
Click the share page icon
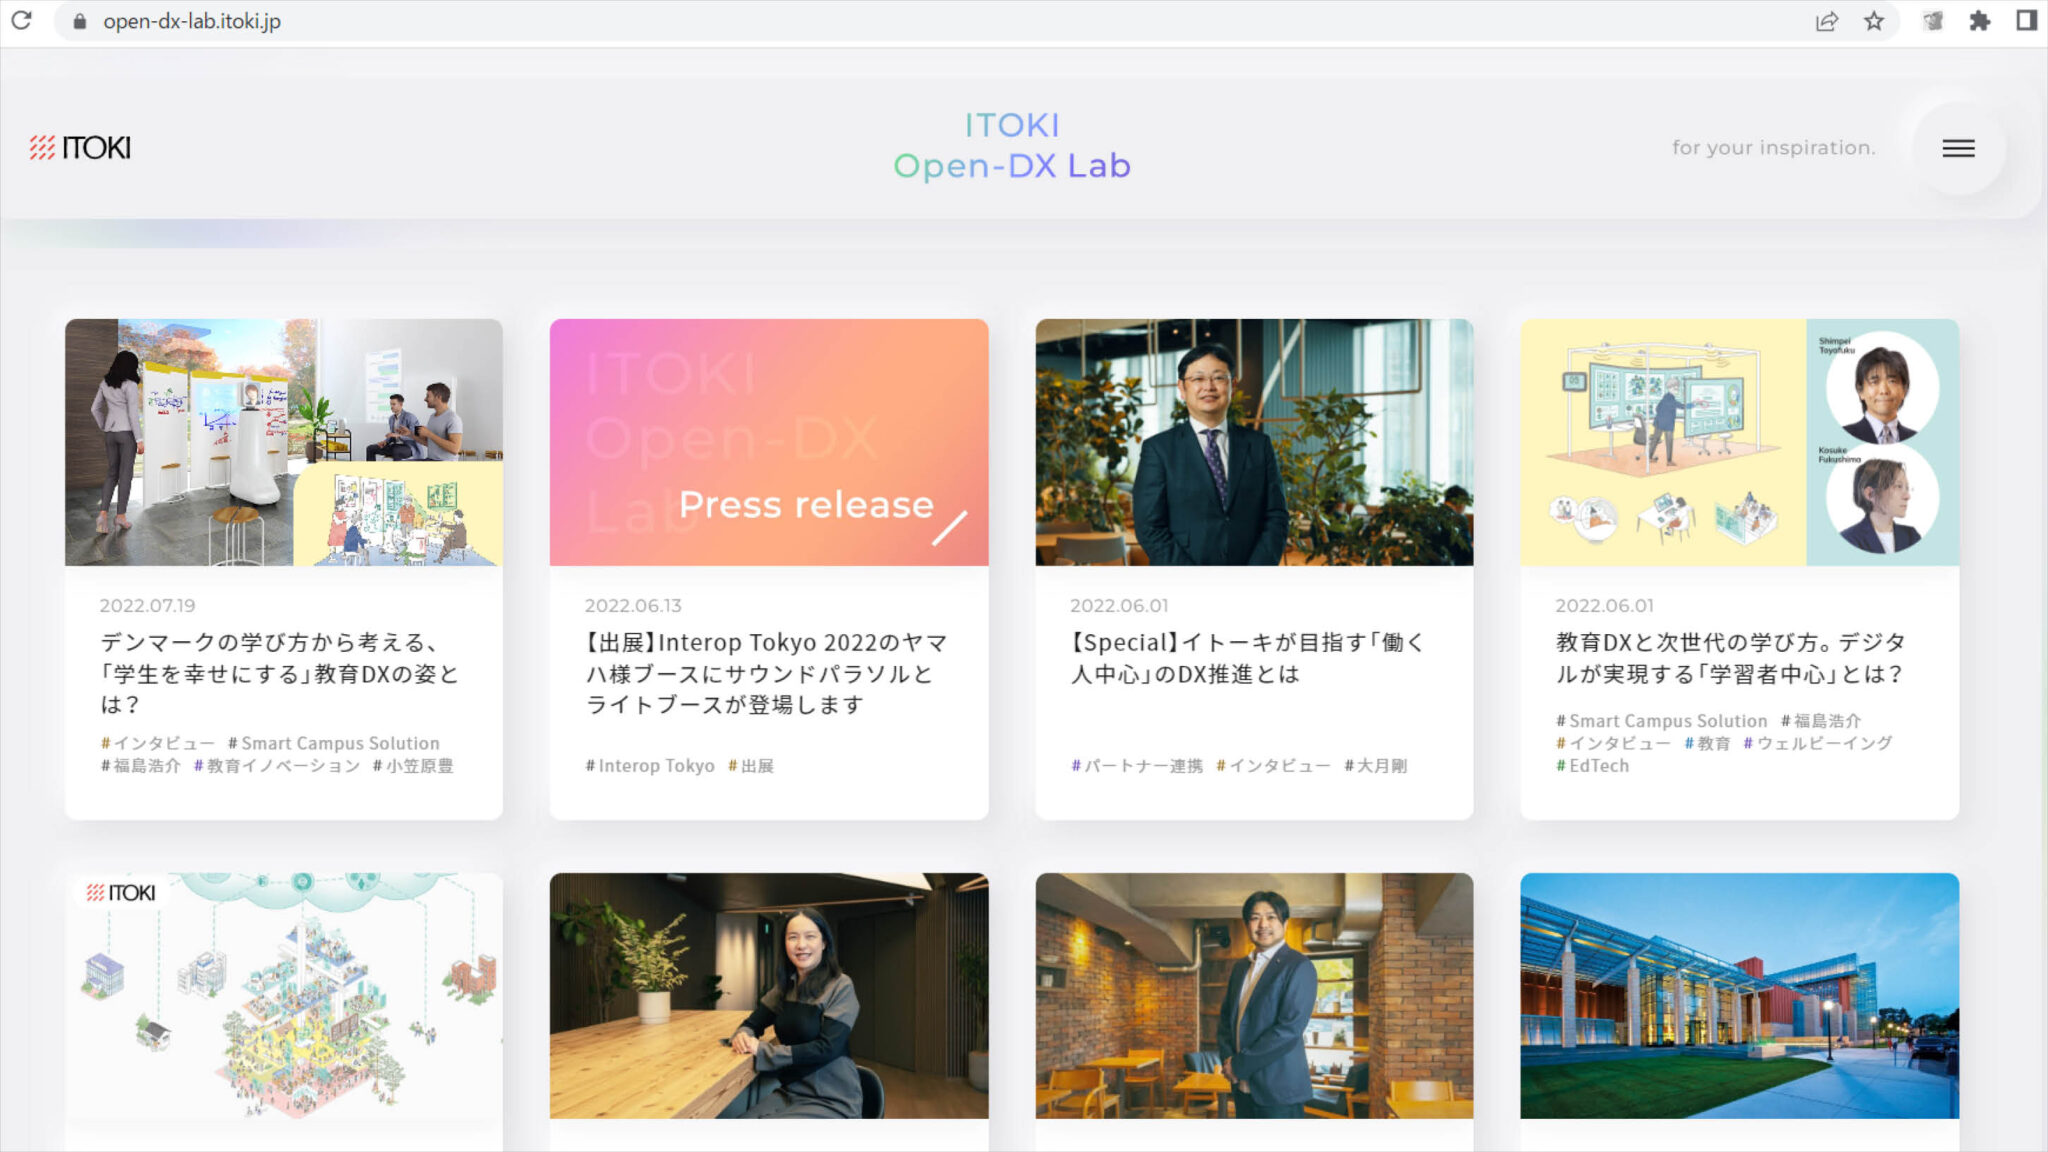1826,21
